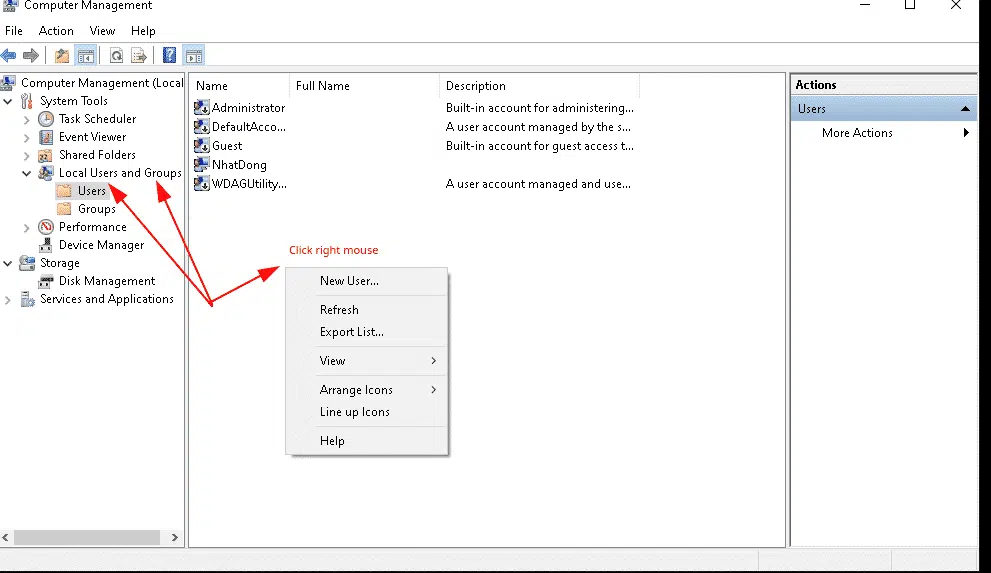Open the Help menu in menu bar
Viewport: 991px width, 573px height.
tap(143, 31)
